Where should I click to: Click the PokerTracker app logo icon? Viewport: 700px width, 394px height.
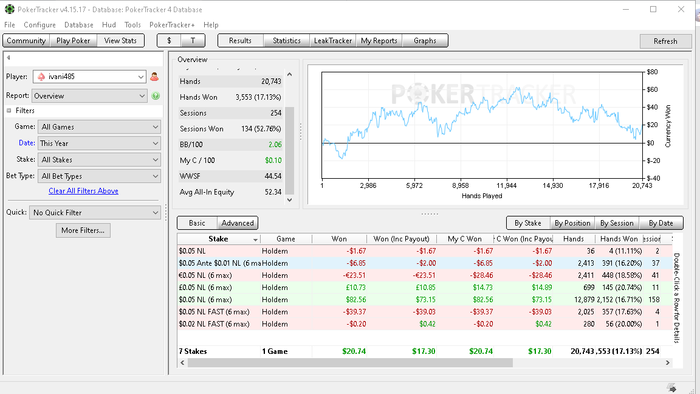[x=9, y=9]
